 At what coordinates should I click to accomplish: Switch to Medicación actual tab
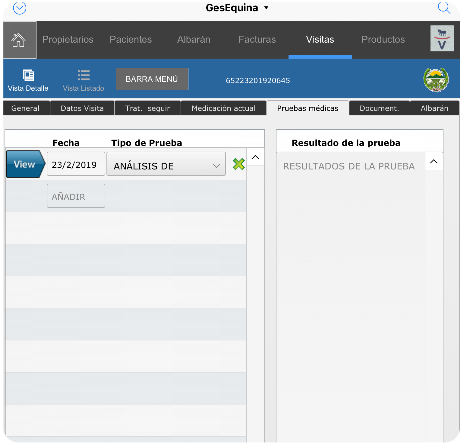(x=223, y=108)
